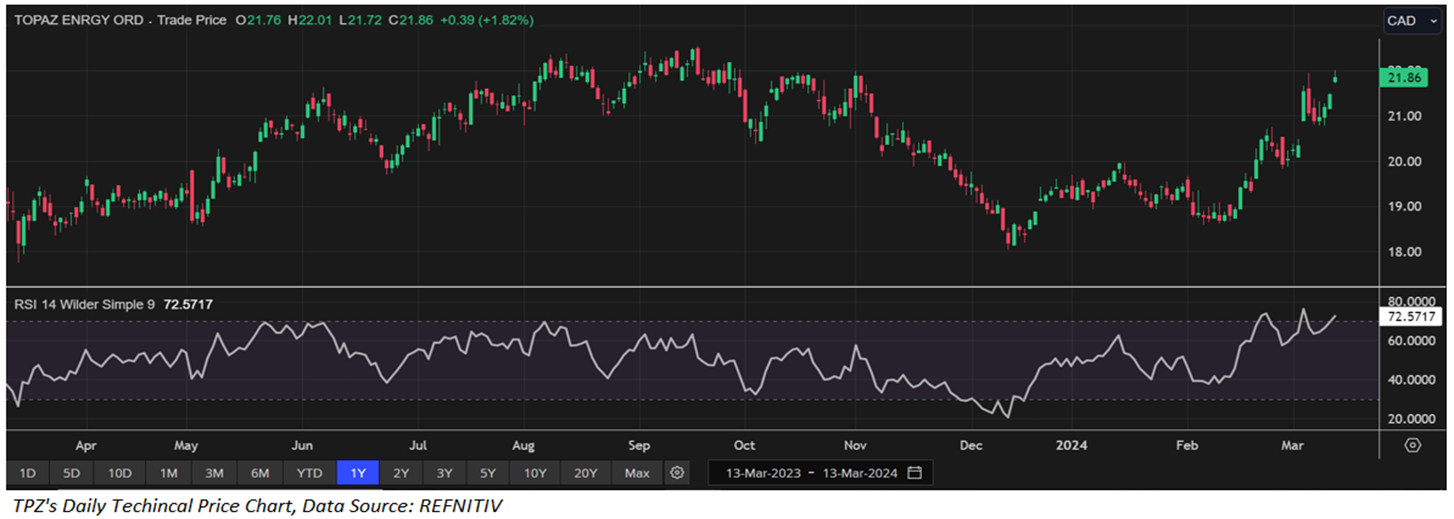Switch the chart to the 5D range
Image resolution: width=1454 pixels, height=519 pixels.
tap(73, 472)
